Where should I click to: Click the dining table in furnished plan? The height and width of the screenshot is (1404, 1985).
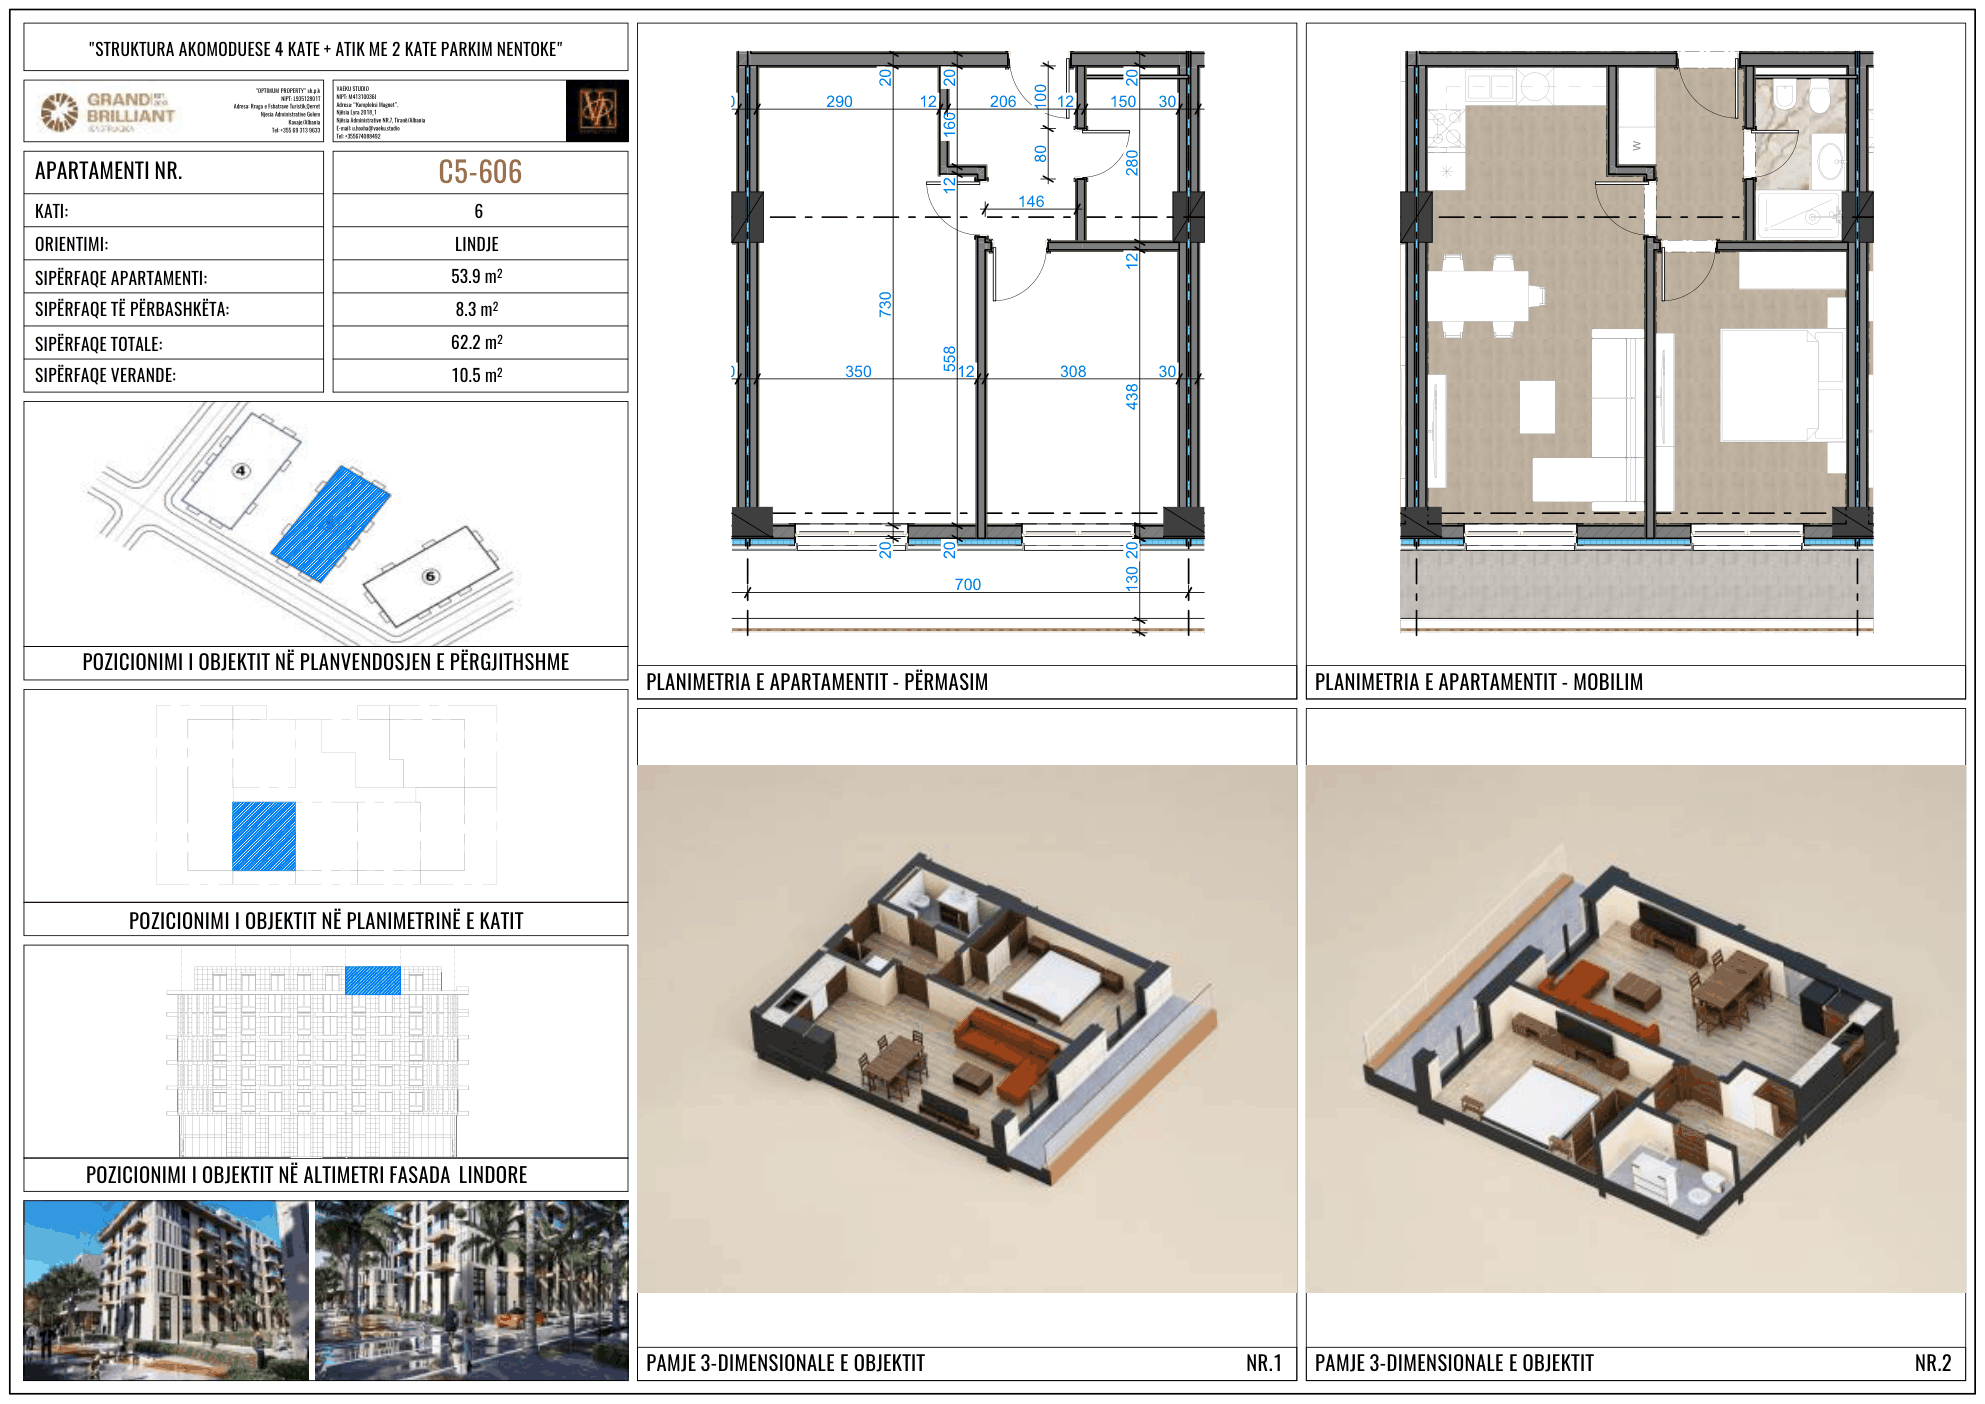coord(1478,296)
